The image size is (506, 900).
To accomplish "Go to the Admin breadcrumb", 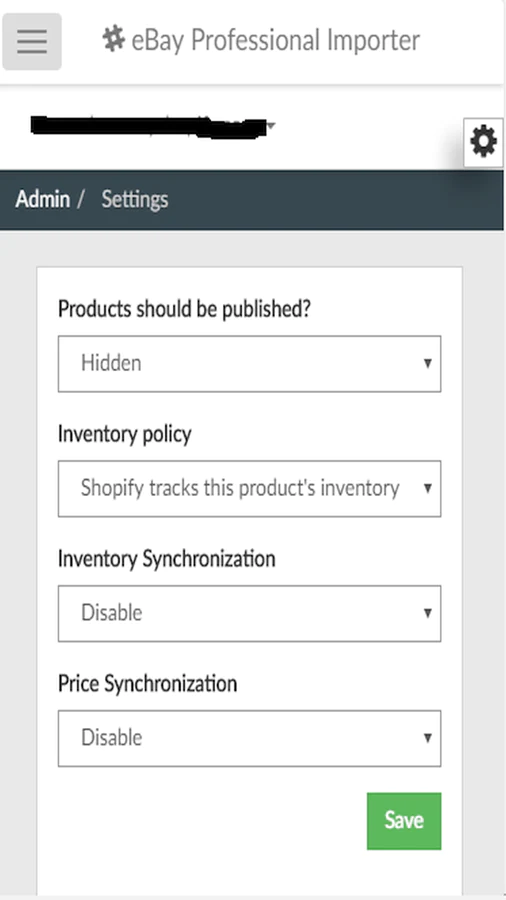I will click(x=42, y=199).
